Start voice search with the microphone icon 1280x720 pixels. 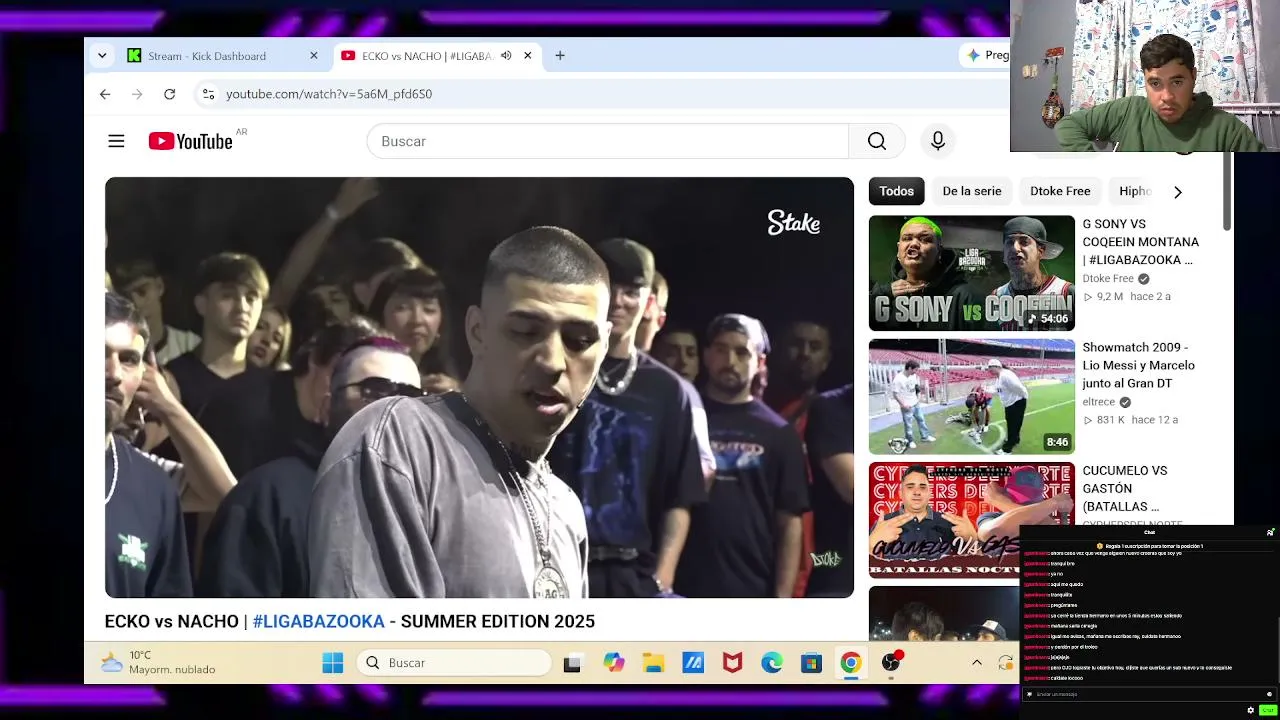938,141
